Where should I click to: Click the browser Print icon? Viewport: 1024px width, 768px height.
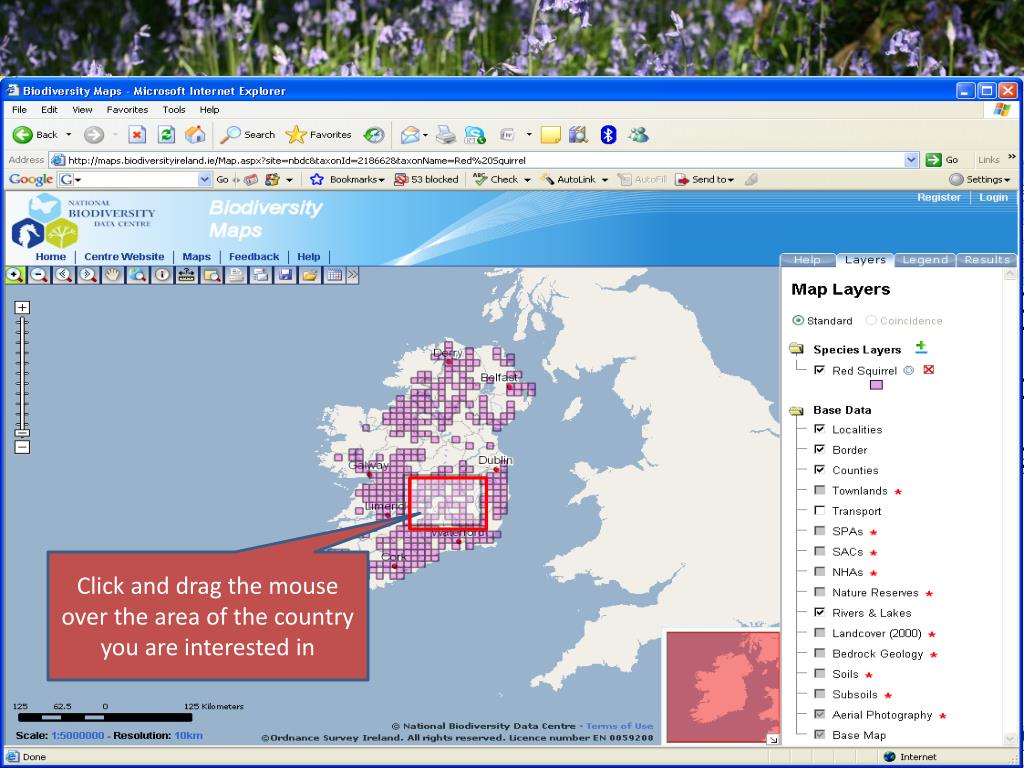pos(445,135)
